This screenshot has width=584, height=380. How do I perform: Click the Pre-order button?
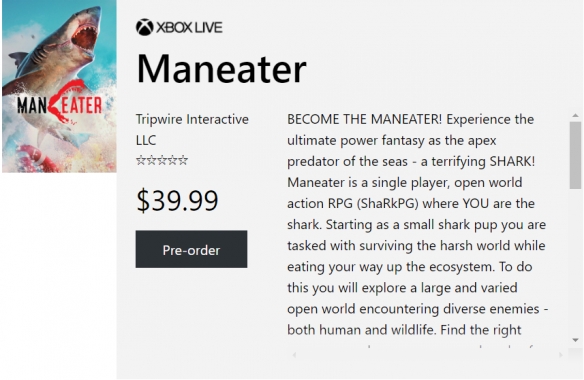pyautogui.click(x=191, y=249)
